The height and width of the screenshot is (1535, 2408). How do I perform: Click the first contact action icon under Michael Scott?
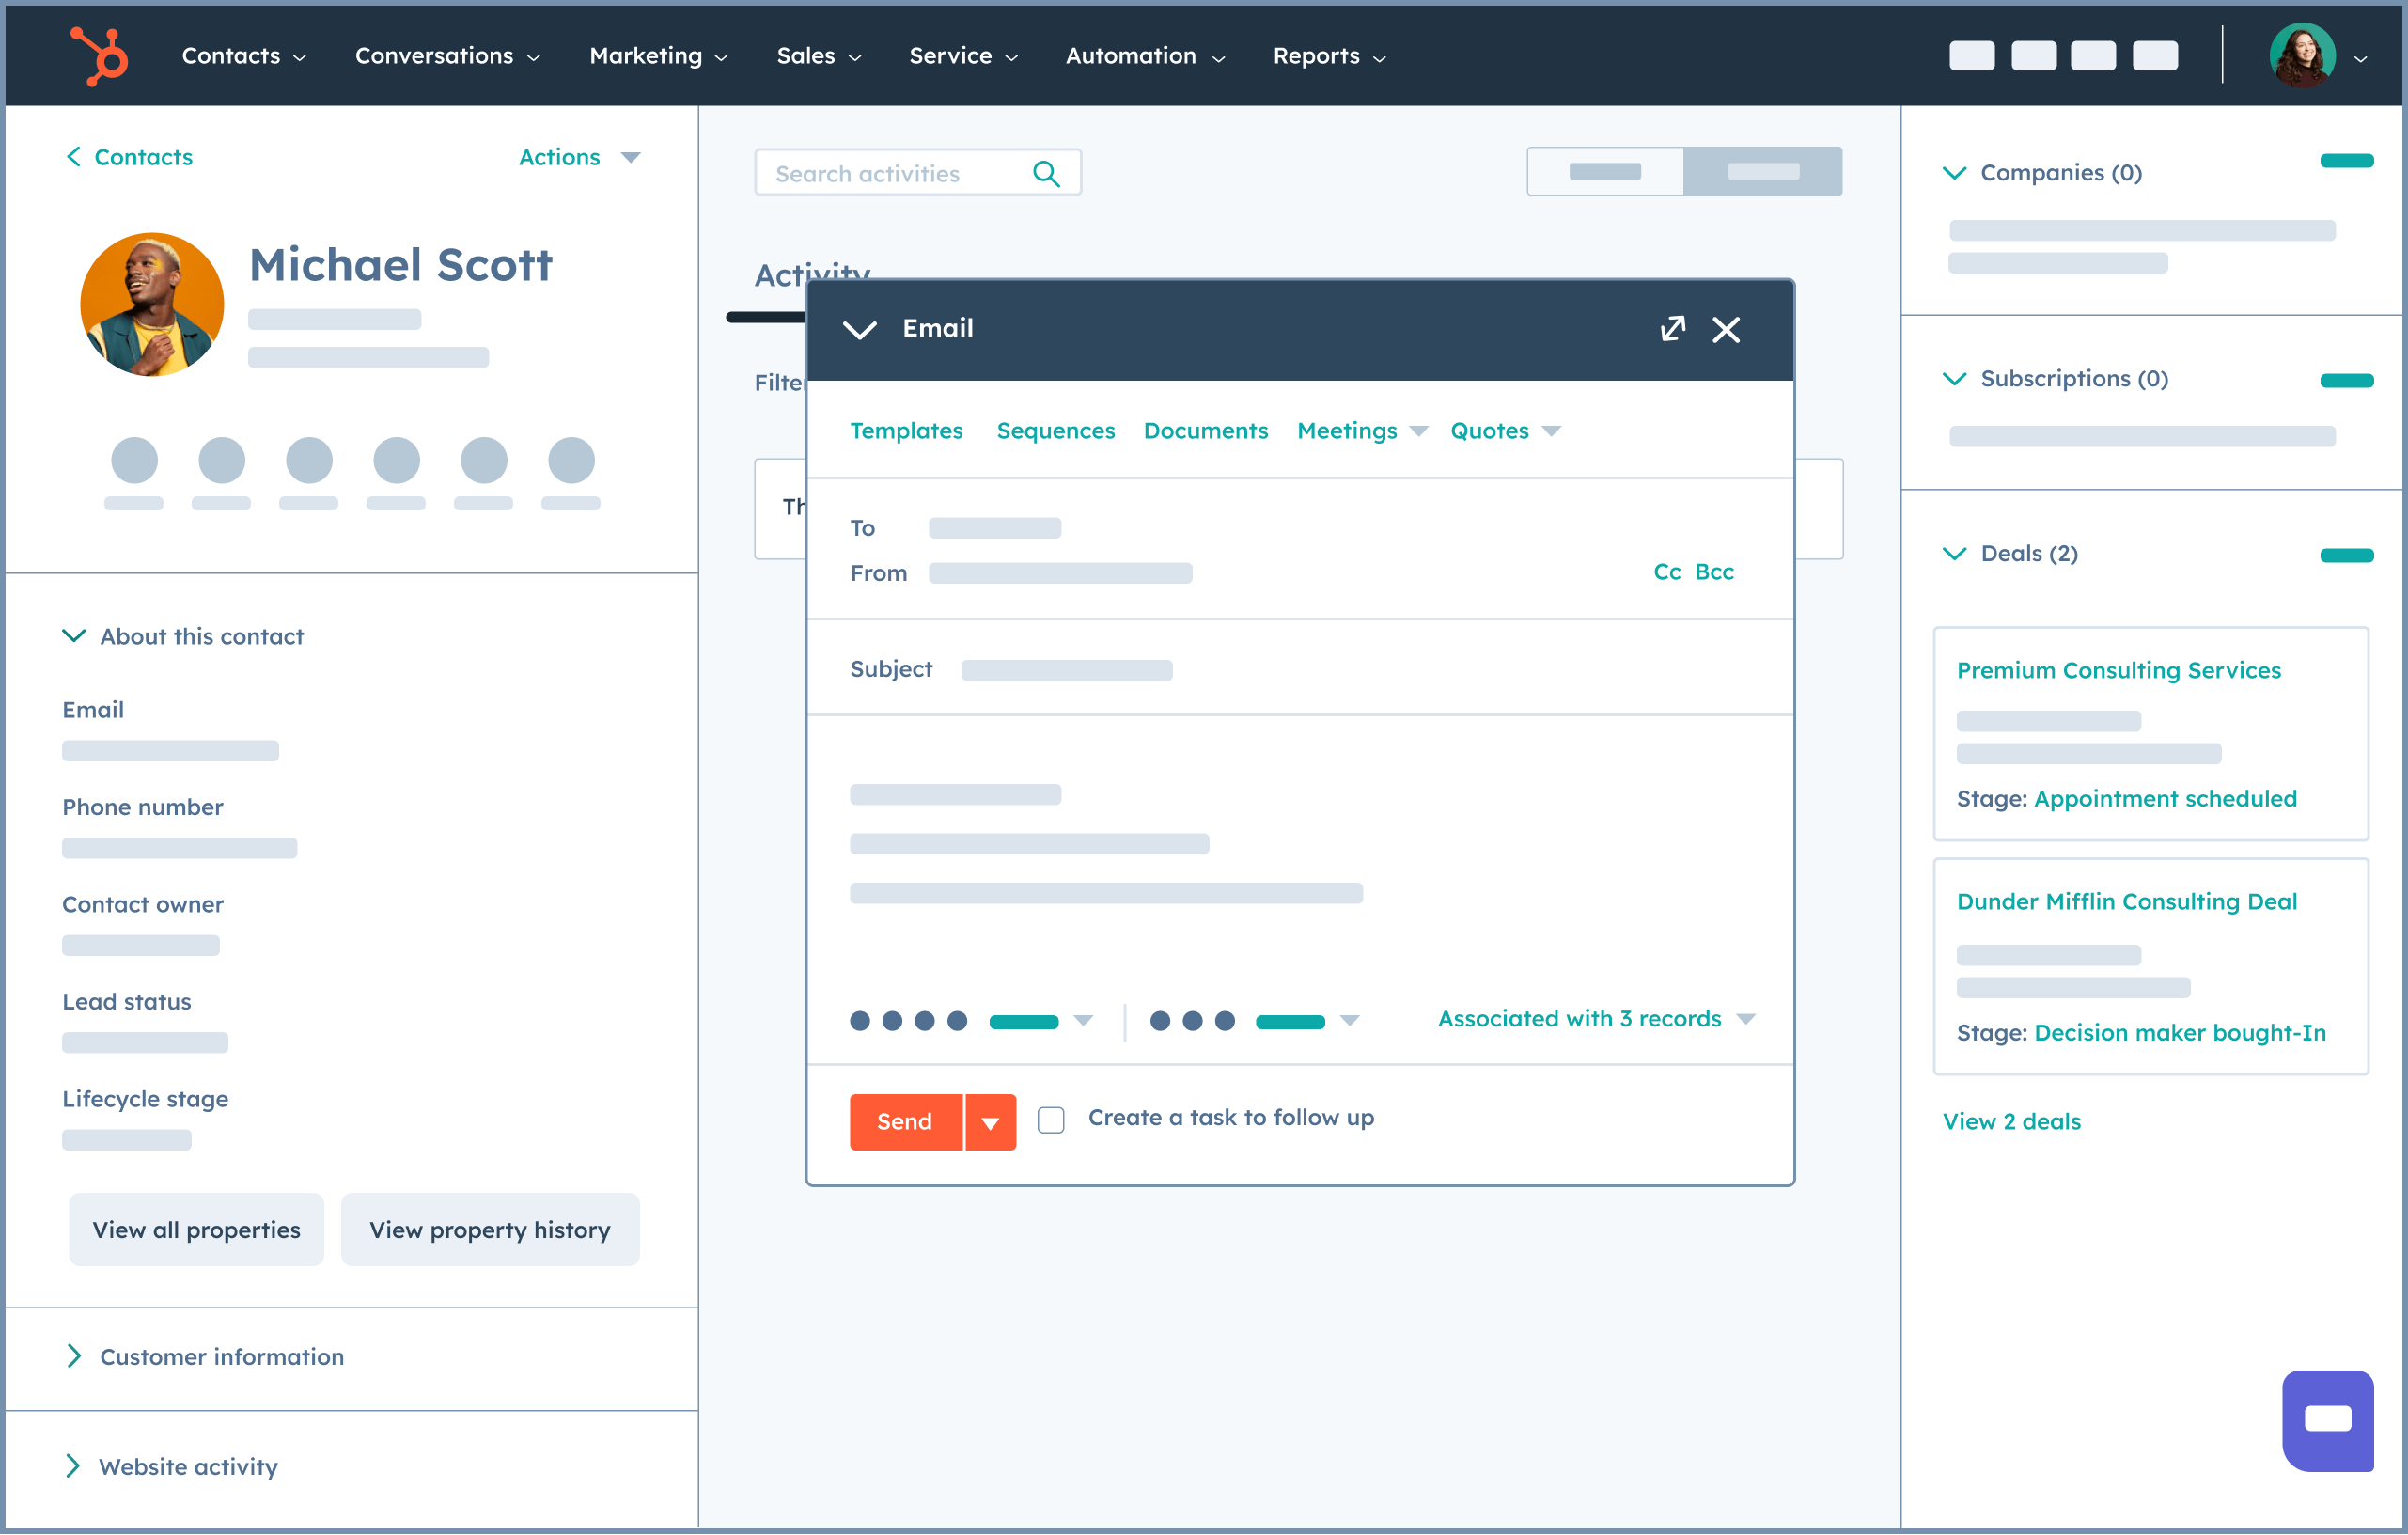click(135, 460)
